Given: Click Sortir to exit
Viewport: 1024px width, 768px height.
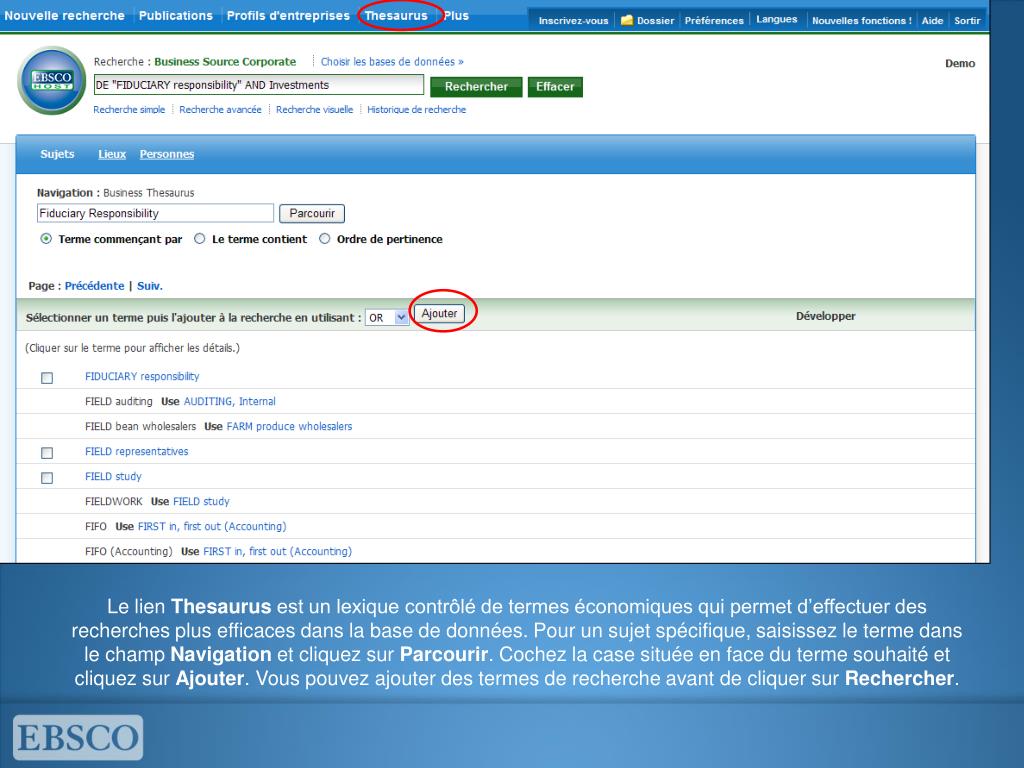Looking at the screenshot, I should point(967,20).
